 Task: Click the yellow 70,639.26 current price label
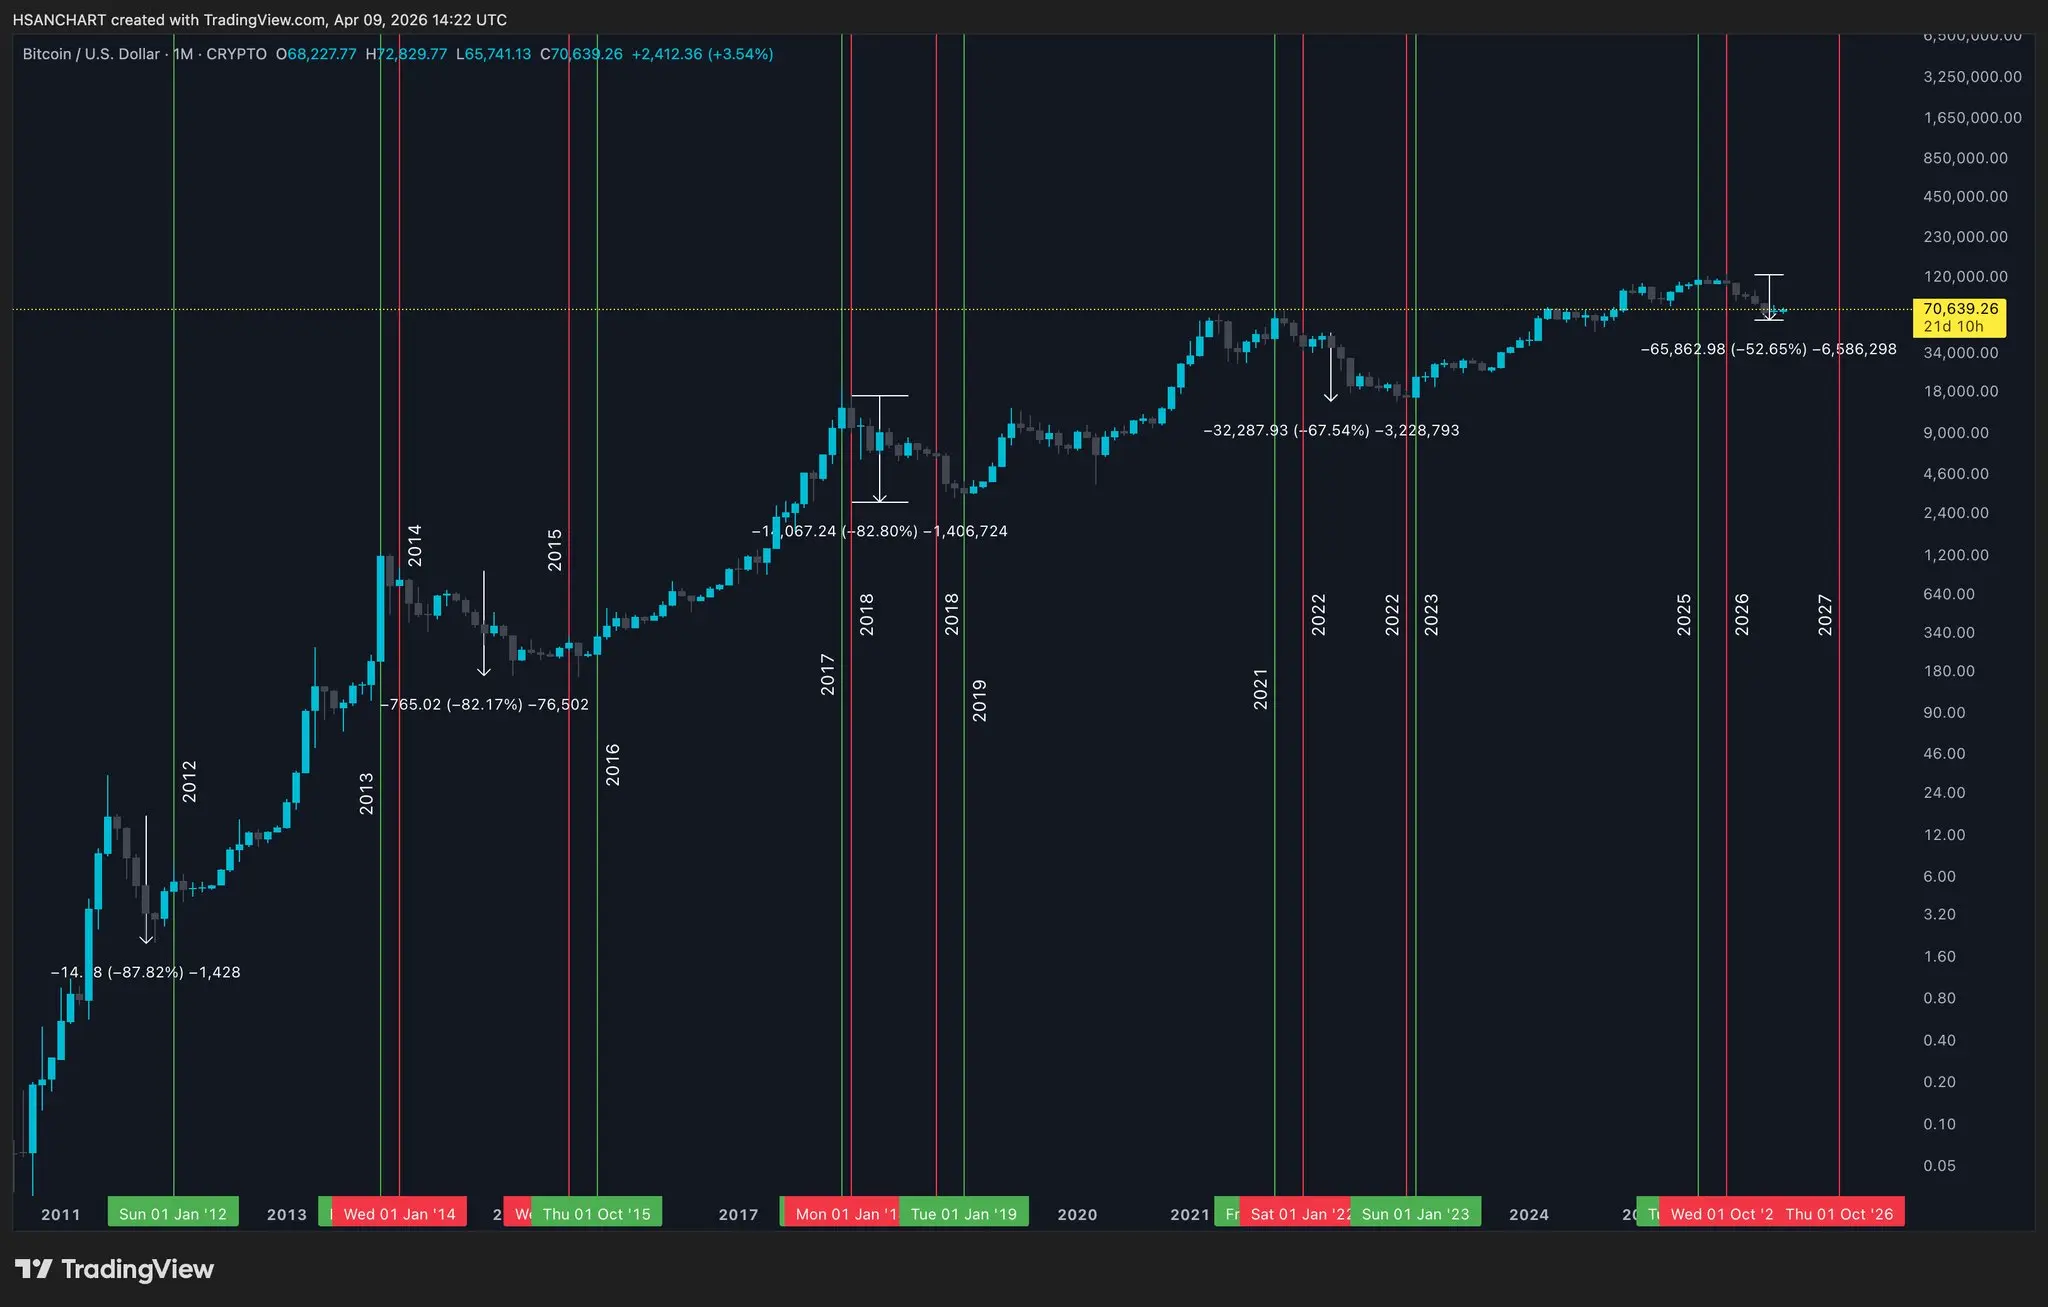(x=1959, y=316)
